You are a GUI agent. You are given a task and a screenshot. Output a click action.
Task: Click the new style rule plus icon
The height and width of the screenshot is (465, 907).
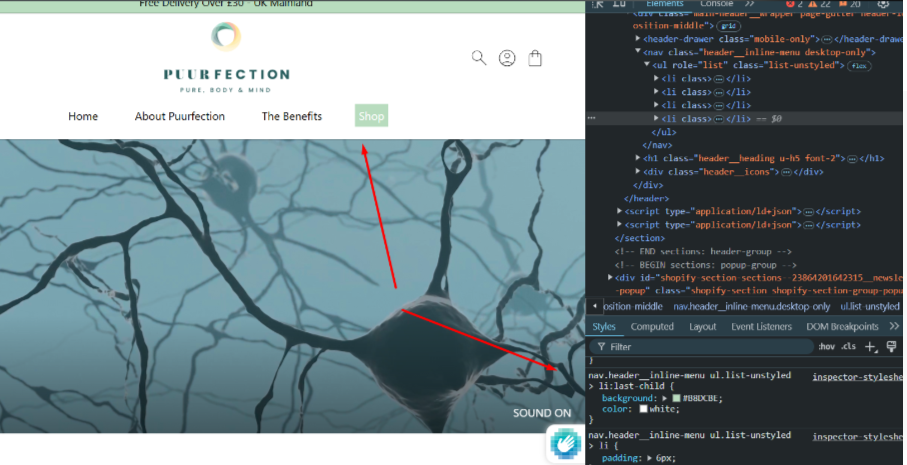[x=871, y=346]
